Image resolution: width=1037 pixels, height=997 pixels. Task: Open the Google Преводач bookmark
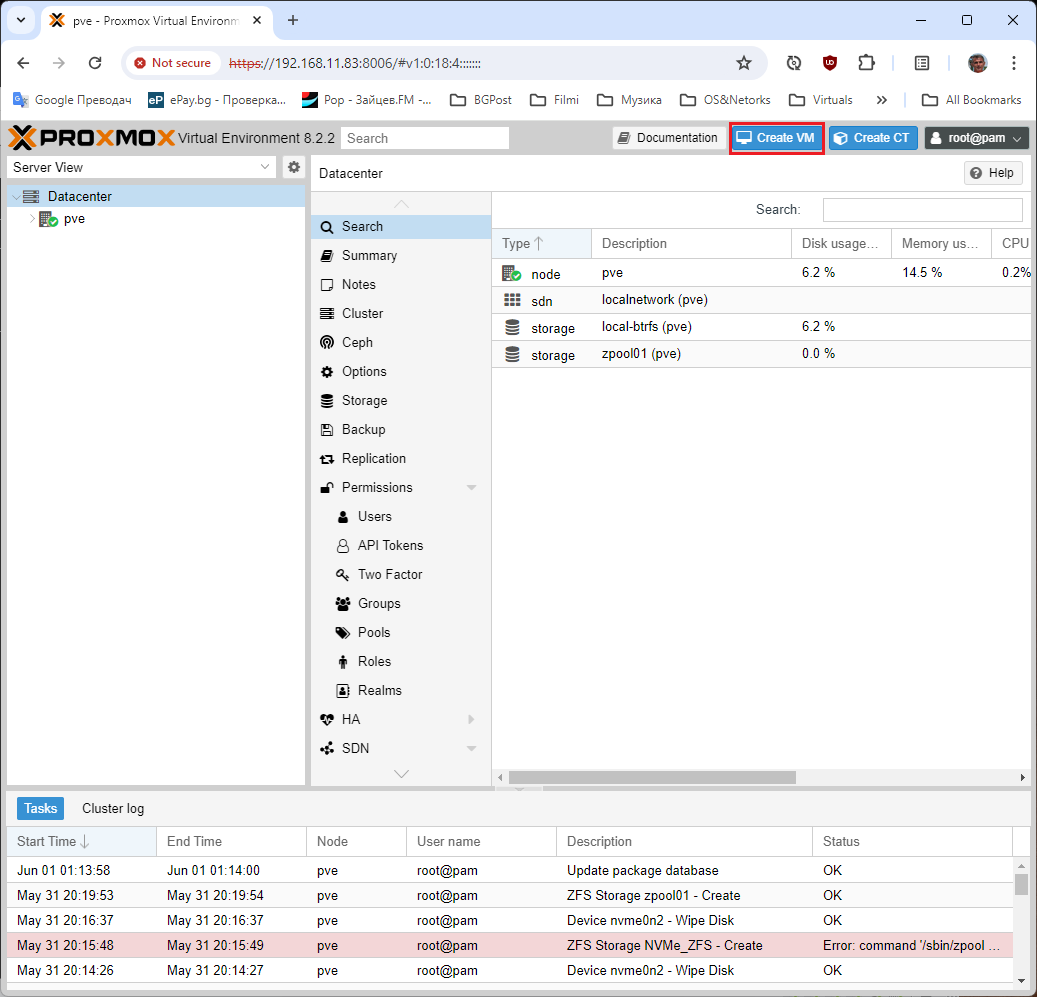[72, 100]
